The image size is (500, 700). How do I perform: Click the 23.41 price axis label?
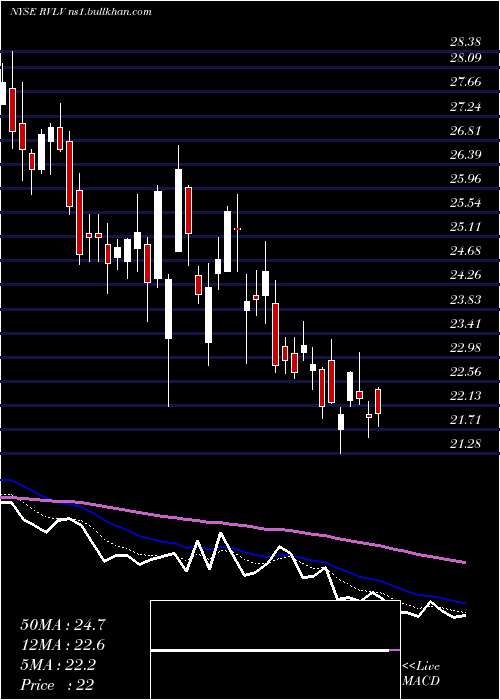(x=466, y=324)
